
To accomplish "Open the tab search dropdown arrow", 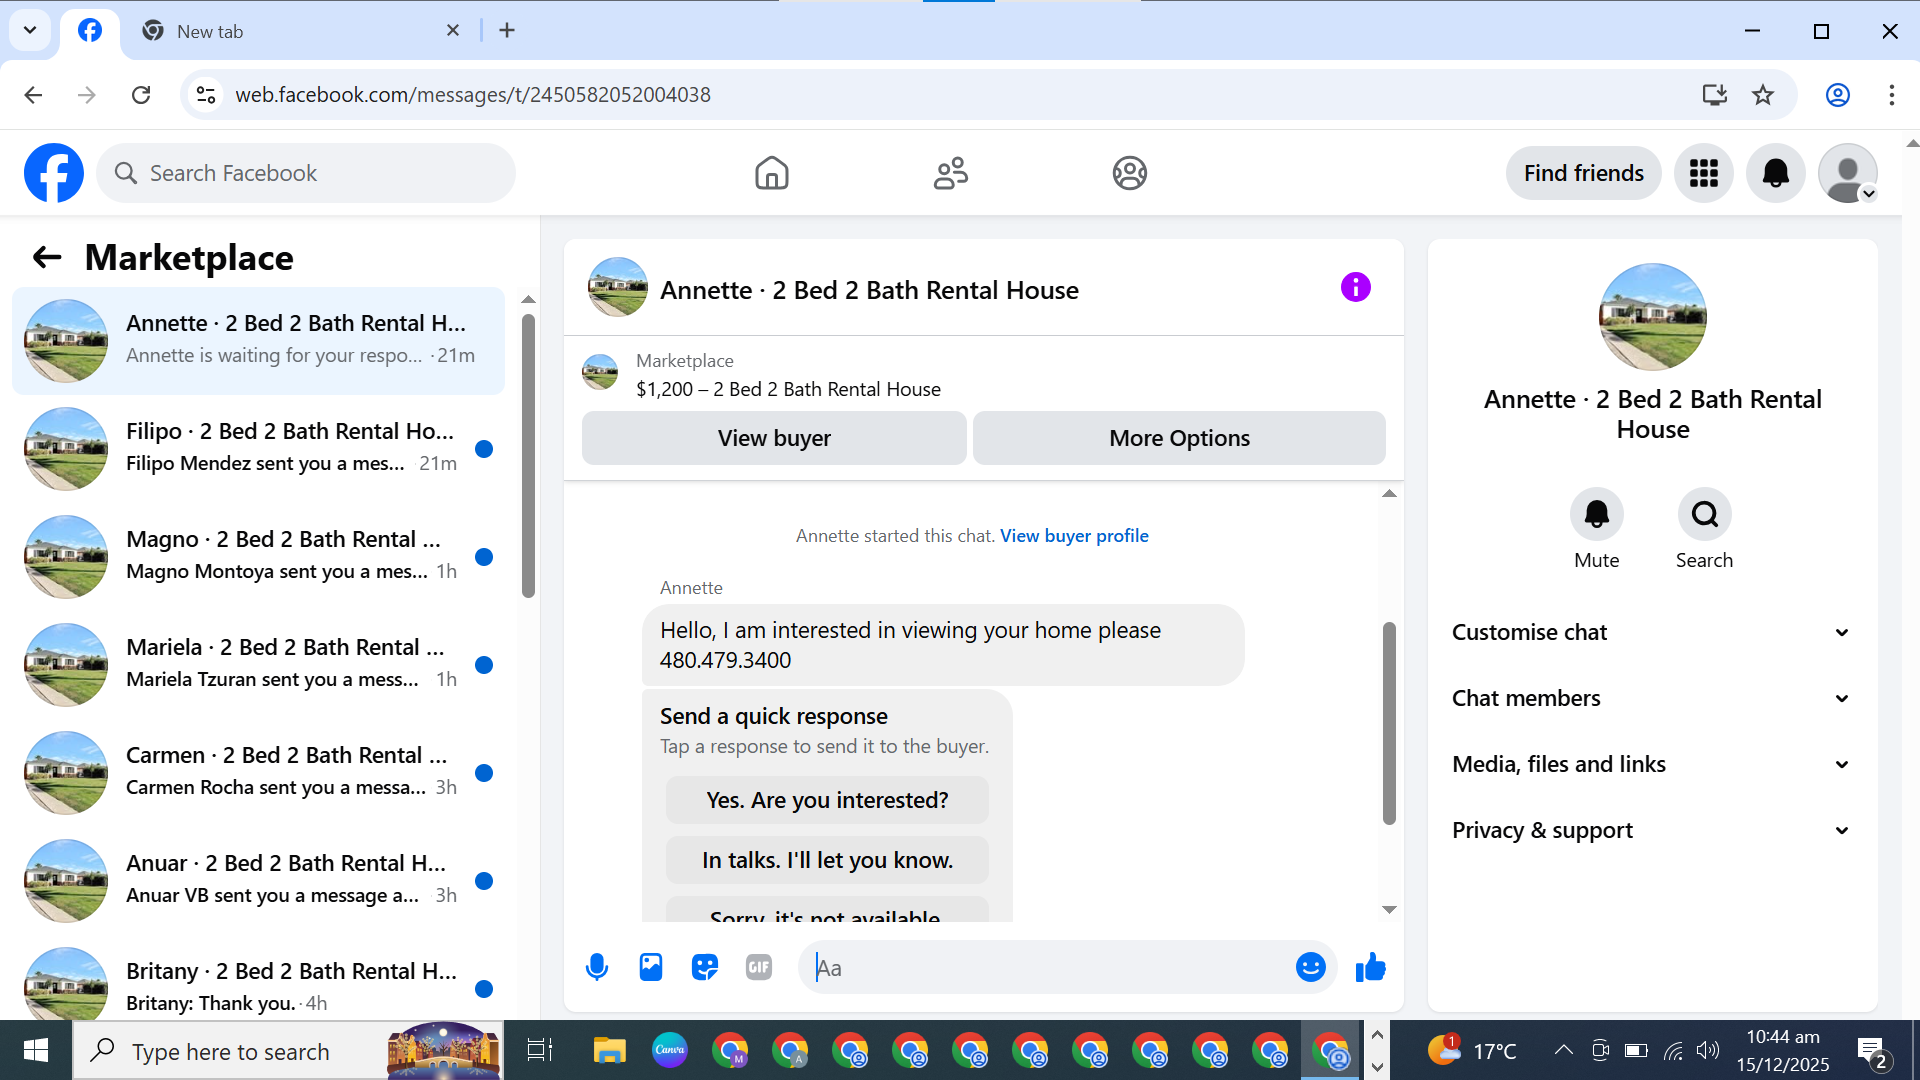I will coord(30,31).
